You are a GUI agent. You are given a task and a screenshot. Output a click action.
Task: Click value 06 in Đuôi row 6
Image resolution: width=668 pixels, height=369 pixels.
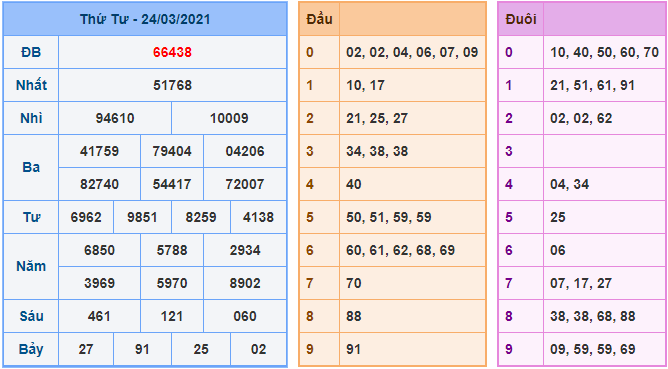[558, 250]
